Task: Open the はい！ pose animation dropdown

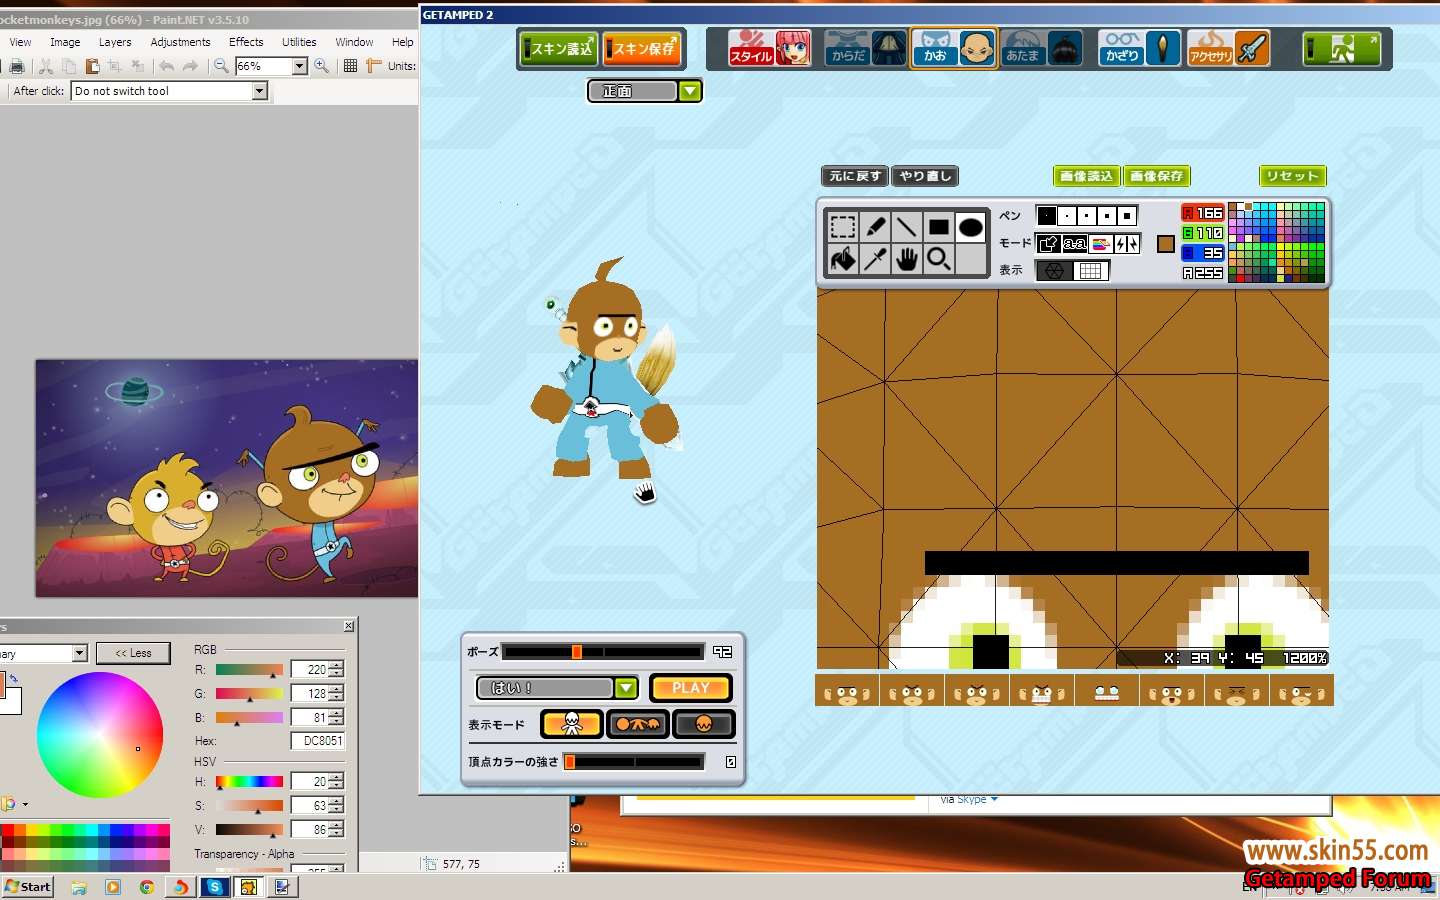Action: [626, 688]
